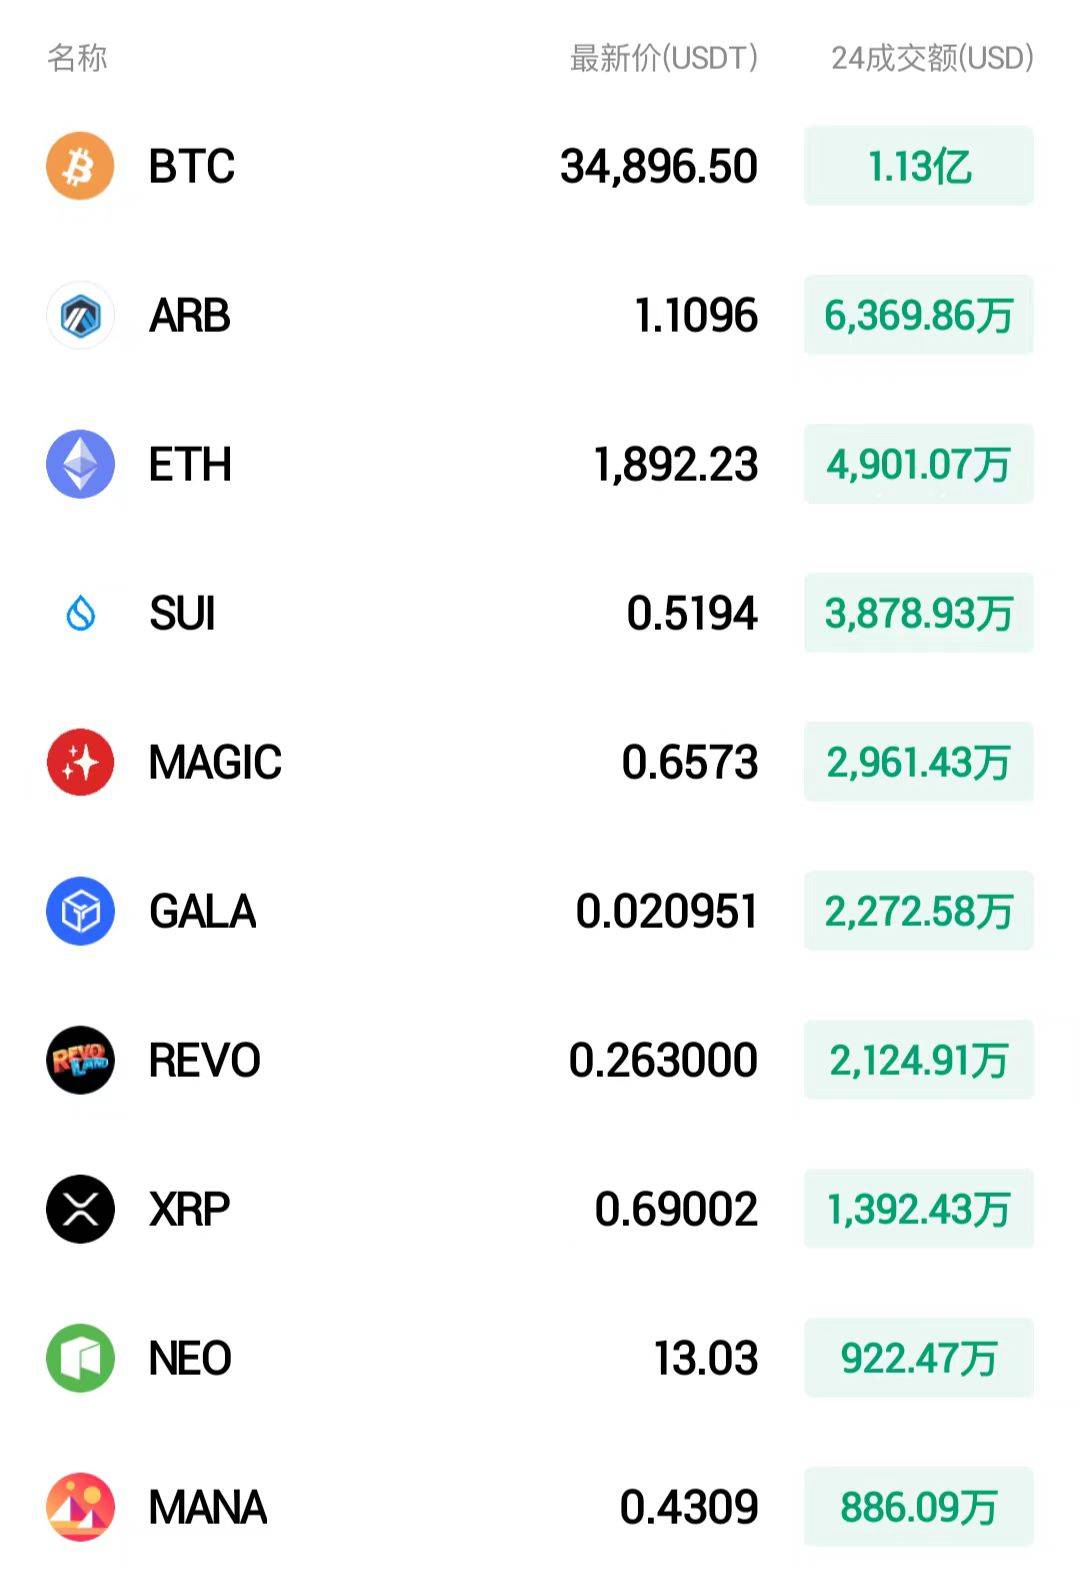This screenshot has width=1080, height=1577.
Task: Click XRP volume badge 1,392.43万
Action: [919, 1209]
